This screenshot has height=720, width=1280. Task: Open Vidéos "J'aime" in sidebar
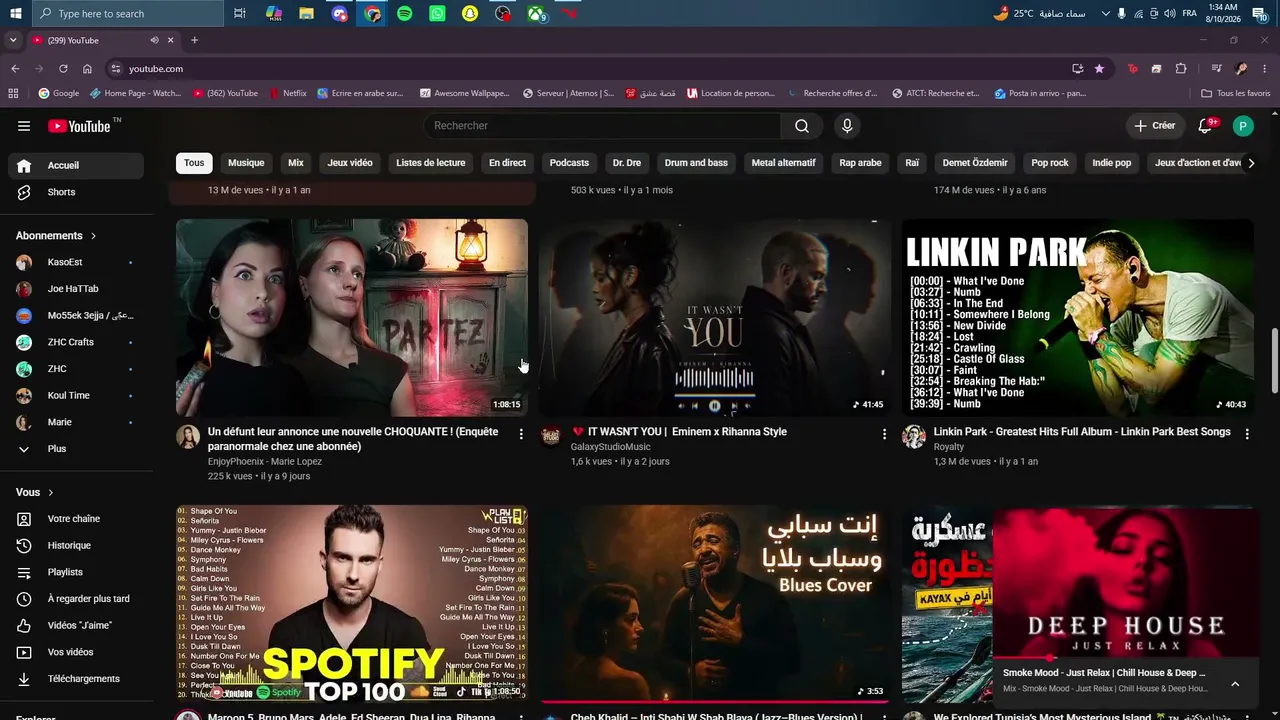(76, 625)
